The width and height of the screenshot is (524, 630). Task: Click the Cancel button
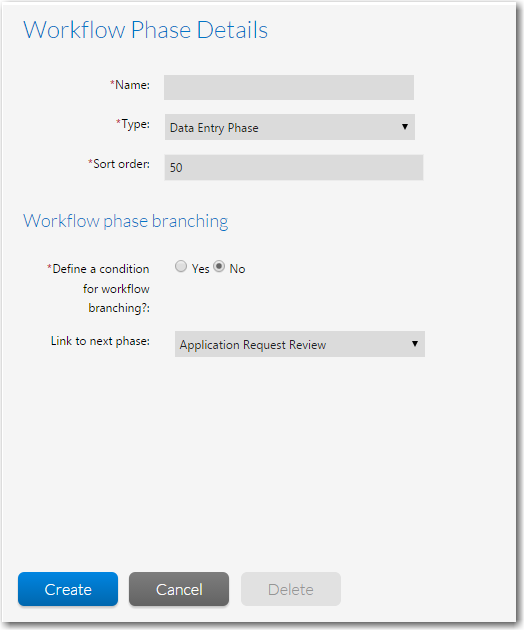click(x=179, y=589)
